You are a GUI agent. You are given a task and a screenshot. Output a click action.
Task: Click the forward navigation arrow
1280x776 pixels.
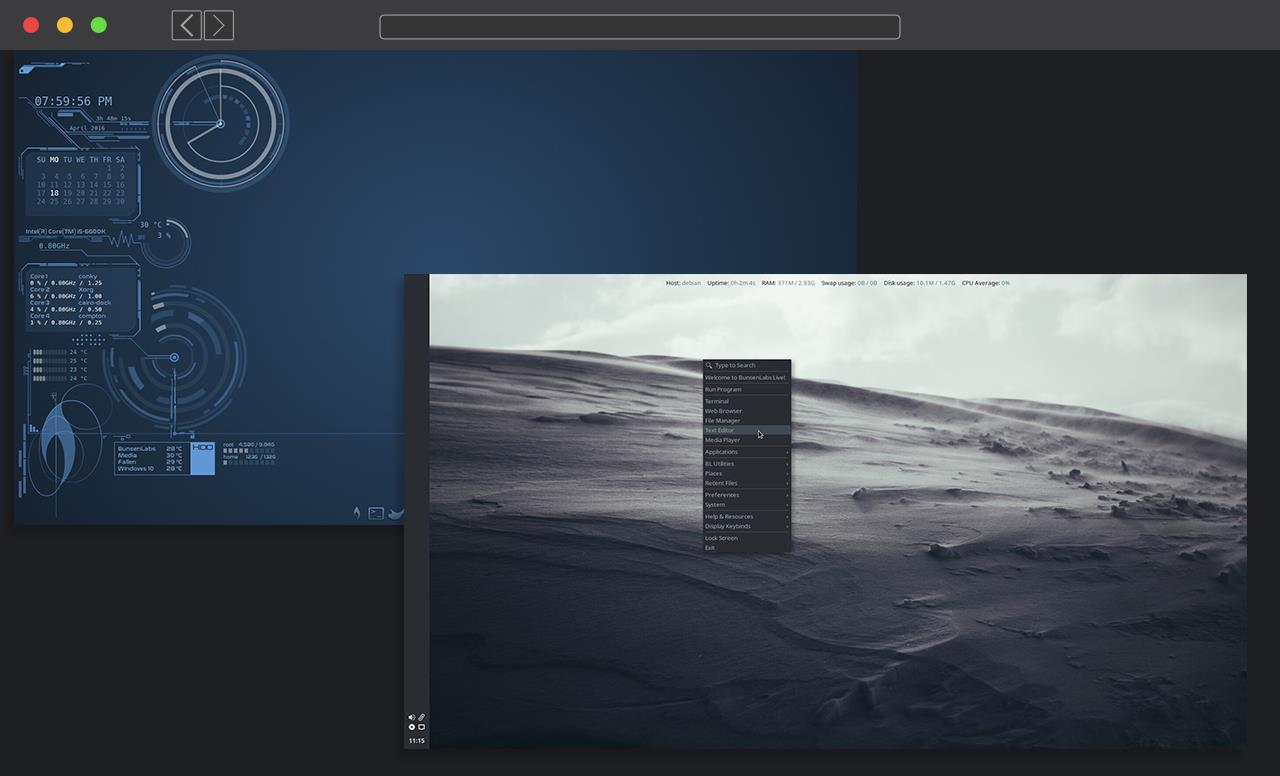[219, 25]
